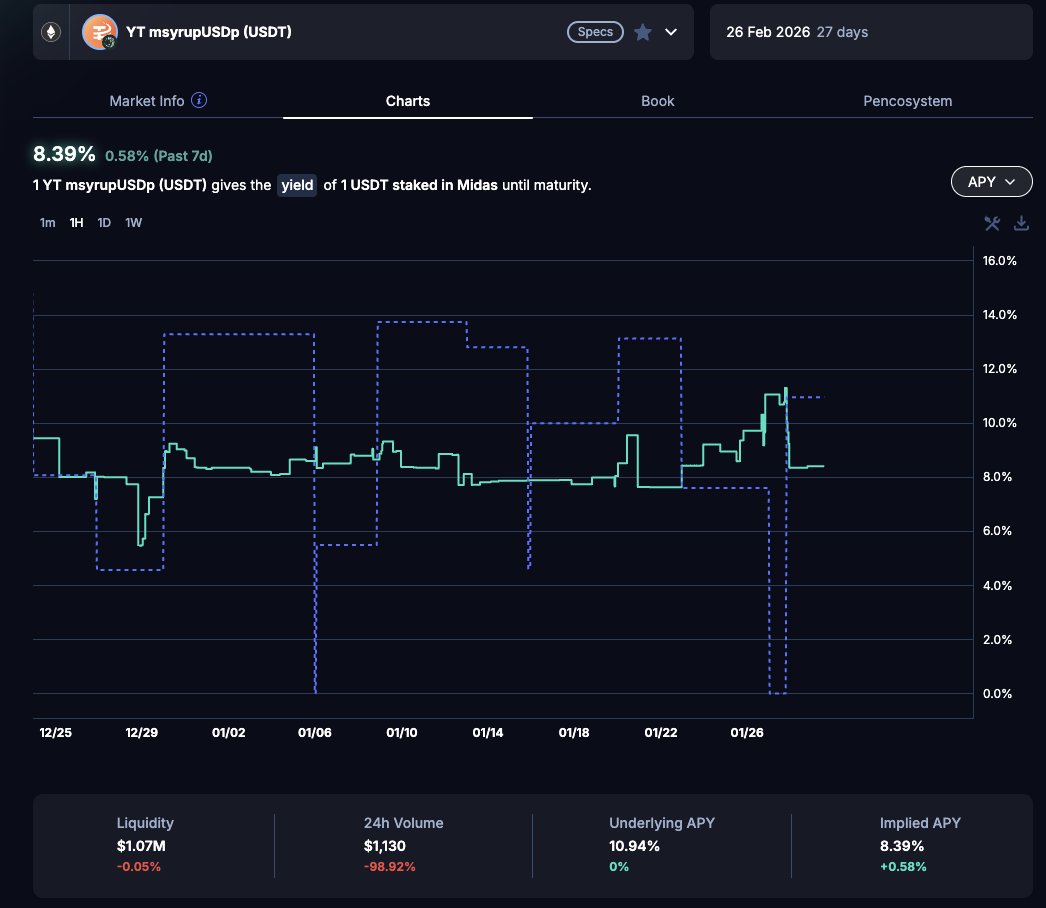
Task: Open chart tools via wrench icon
Action: click(992, 223)
